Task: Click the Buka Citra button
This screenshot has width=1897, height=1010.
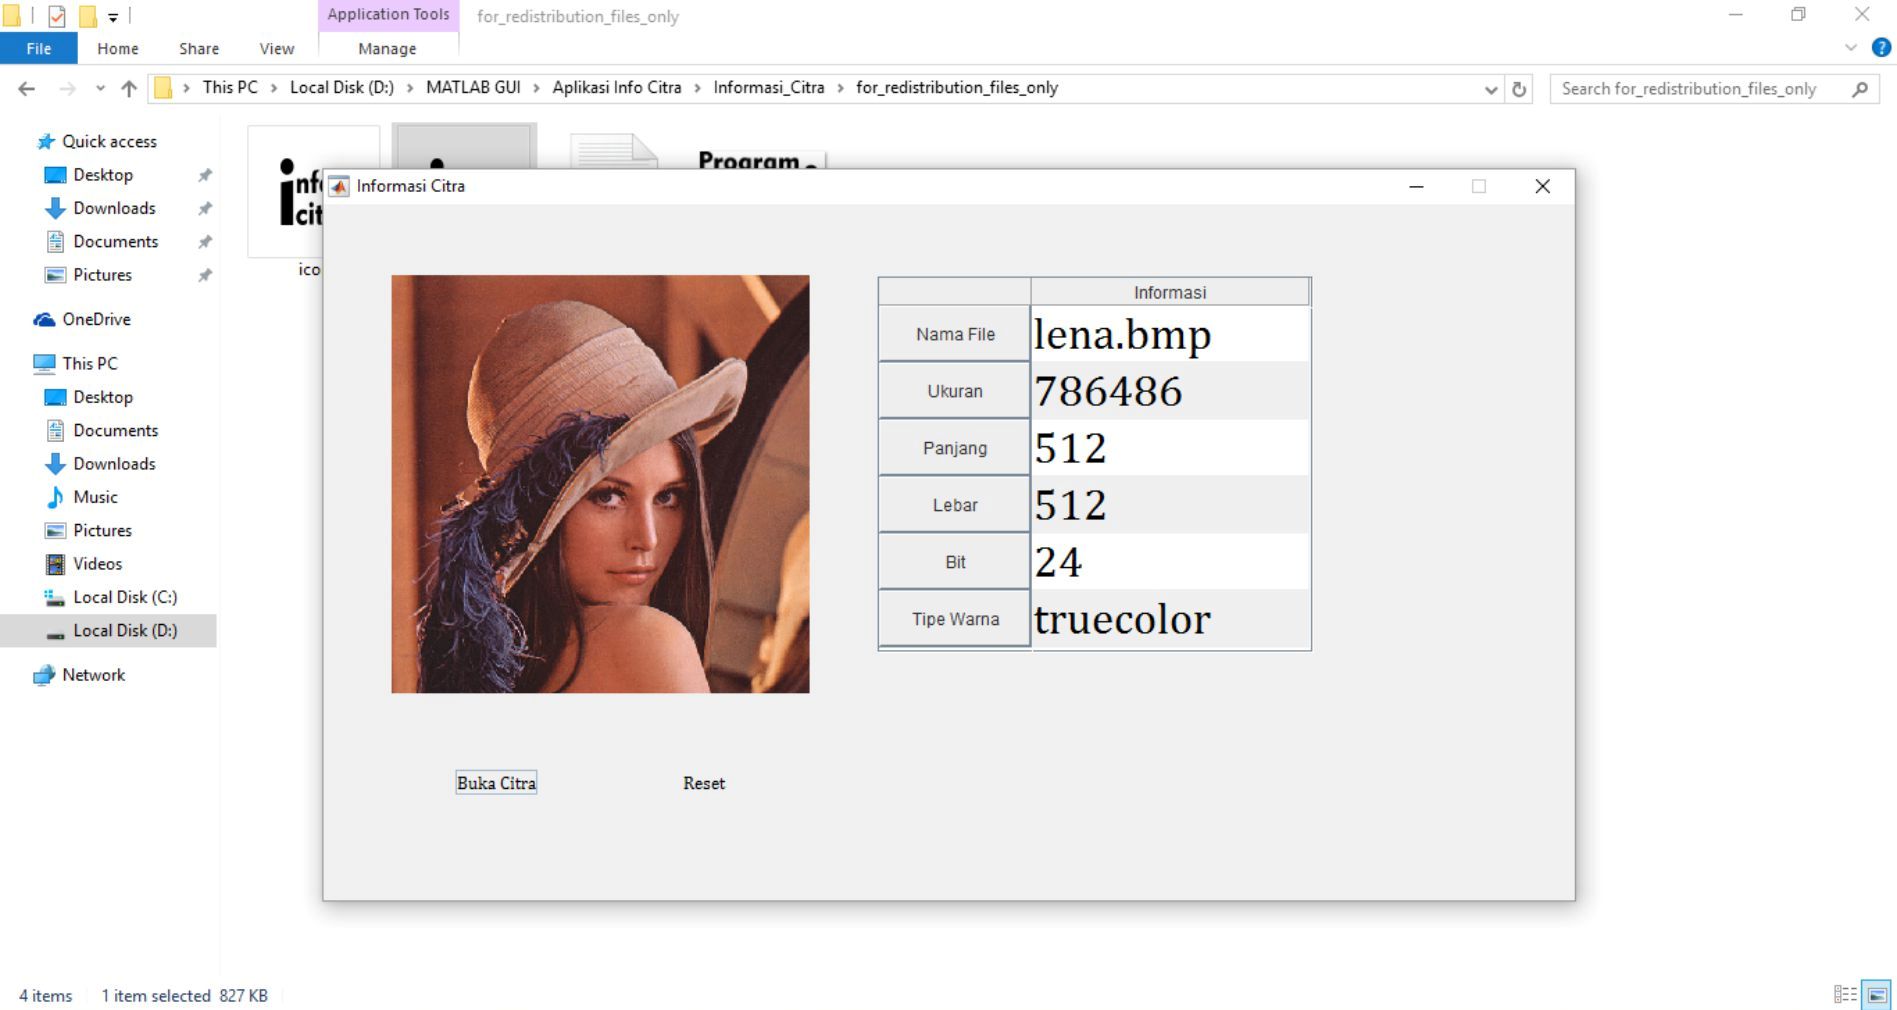Action: [x=496, y=783]
